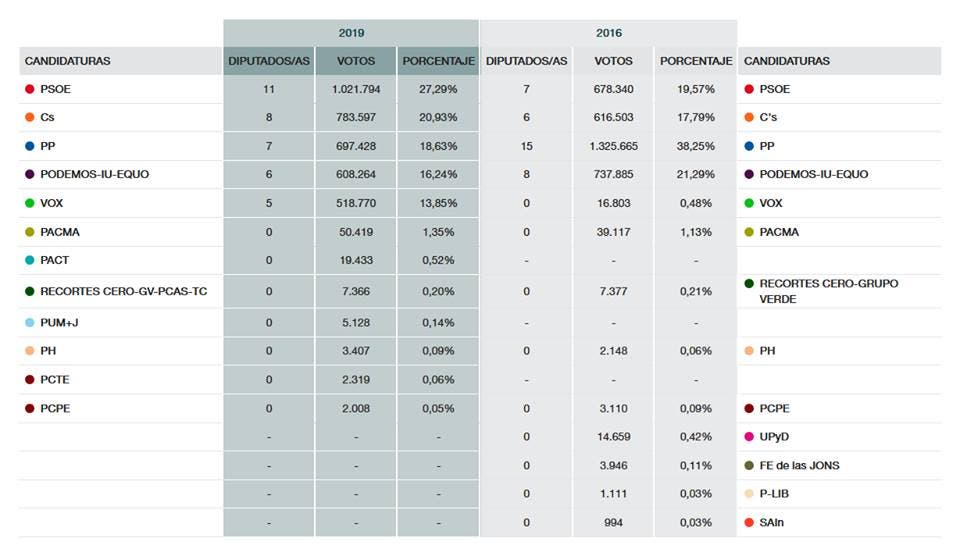Click the teal PACT party dot
The image size is (960, 556).
(30, 260)
